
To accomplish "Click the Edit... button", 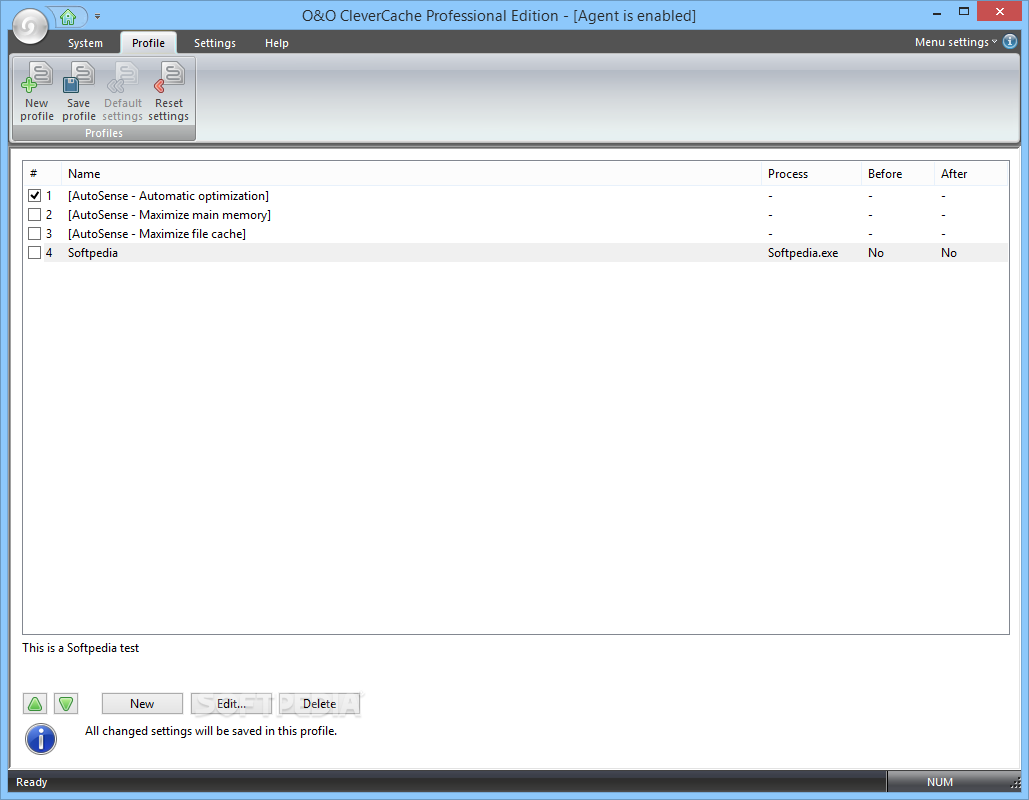I will (x=231, y=704).
